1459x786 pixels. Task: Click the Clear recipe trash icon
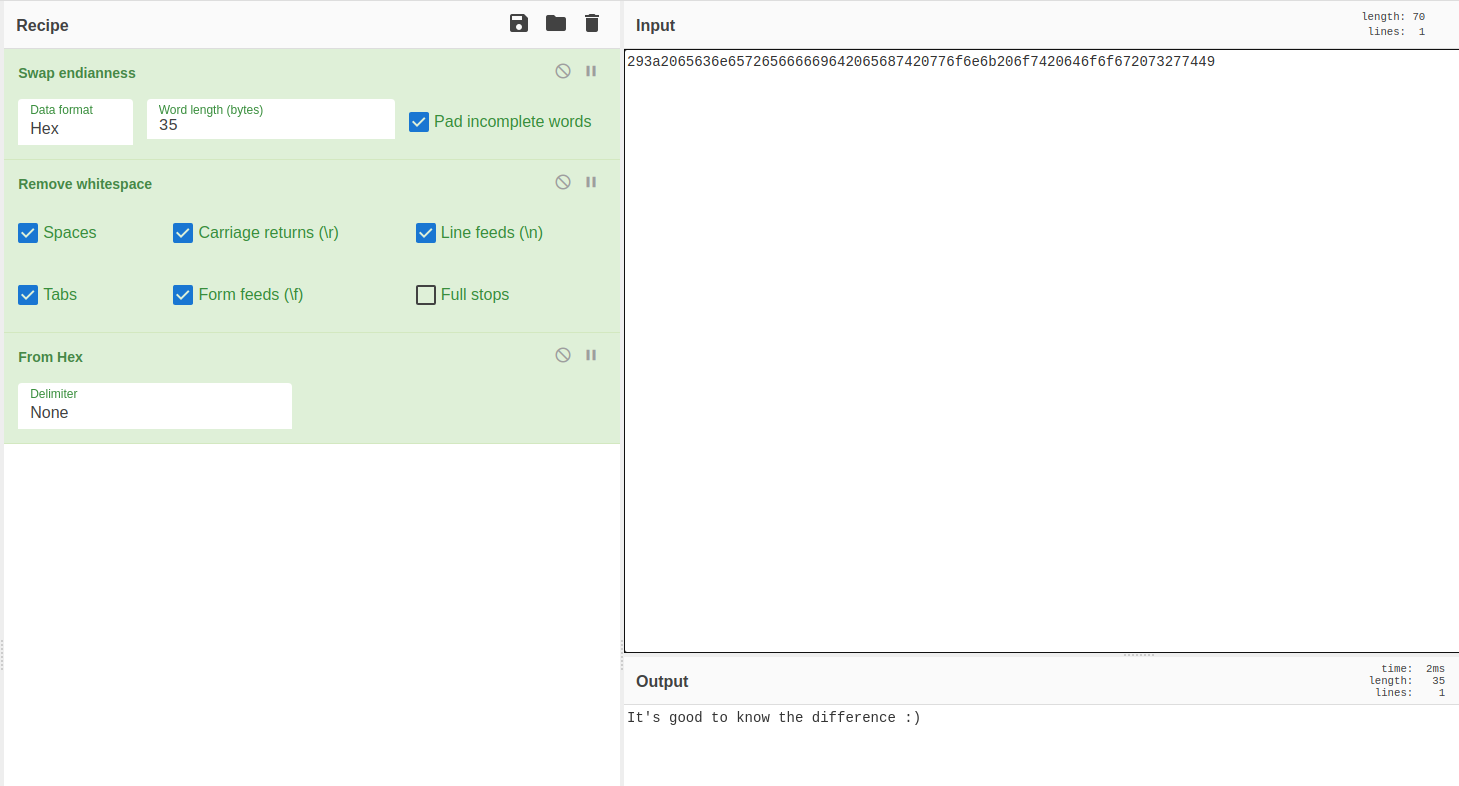click(x=592, y=24)
